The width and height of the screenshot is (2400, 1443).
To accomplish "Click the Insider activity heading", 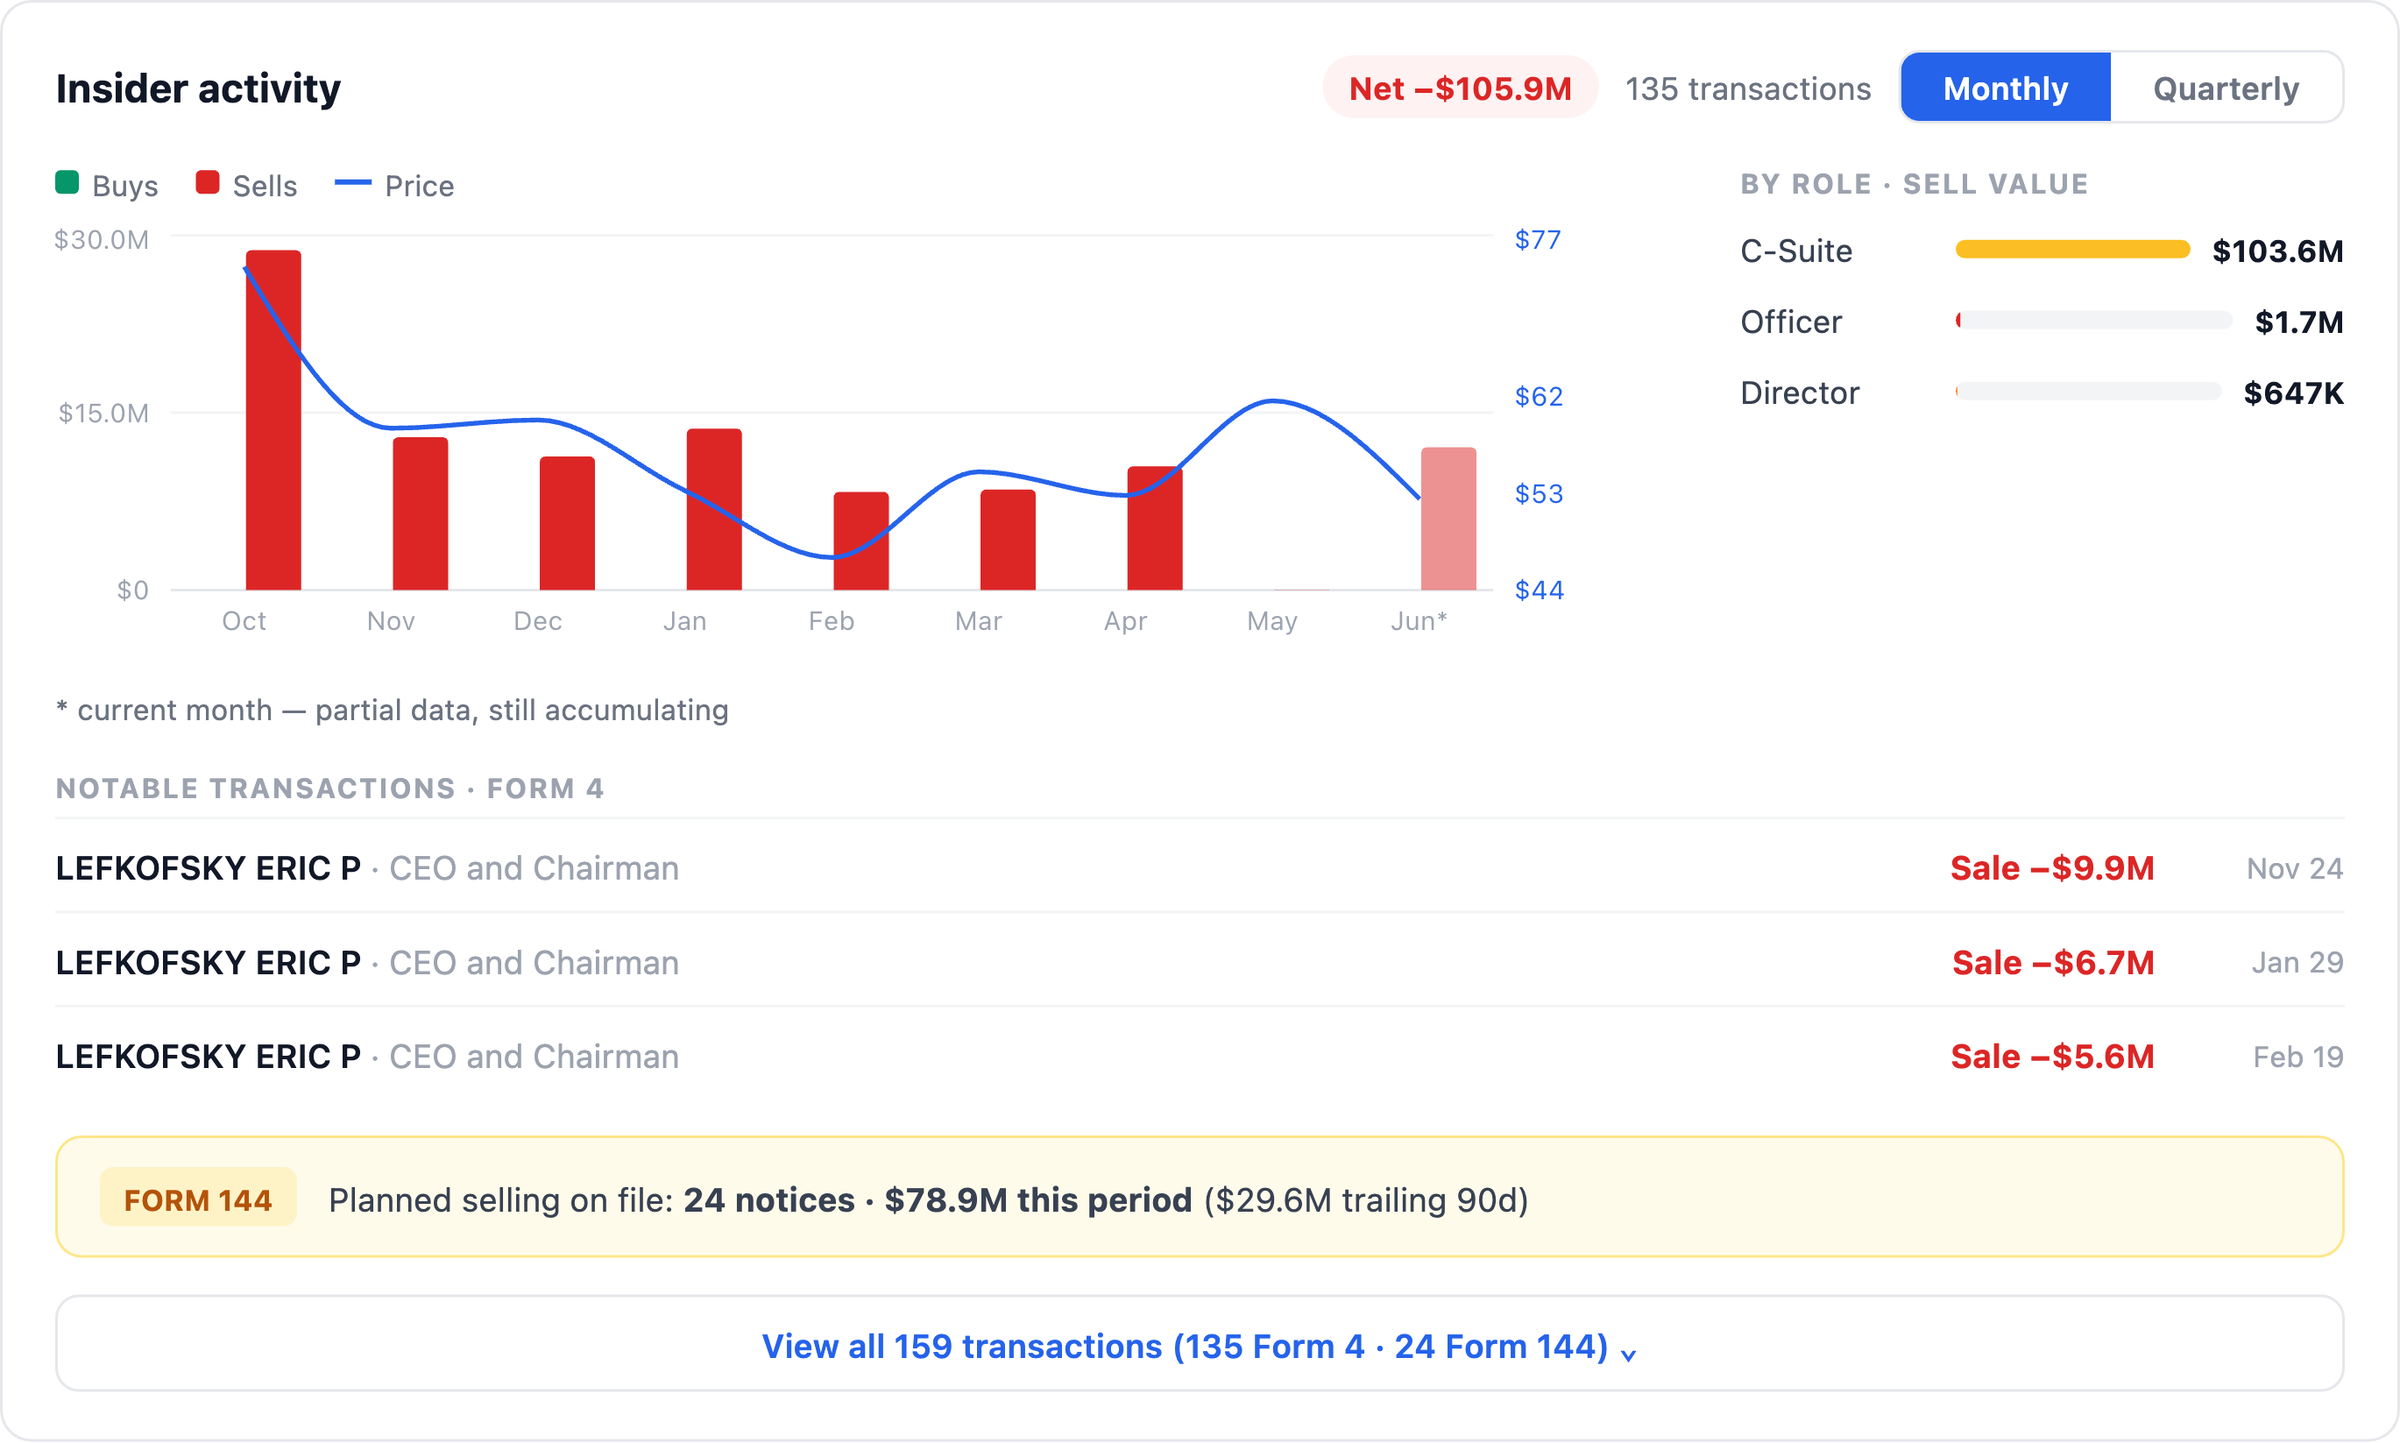I will 198,88.
